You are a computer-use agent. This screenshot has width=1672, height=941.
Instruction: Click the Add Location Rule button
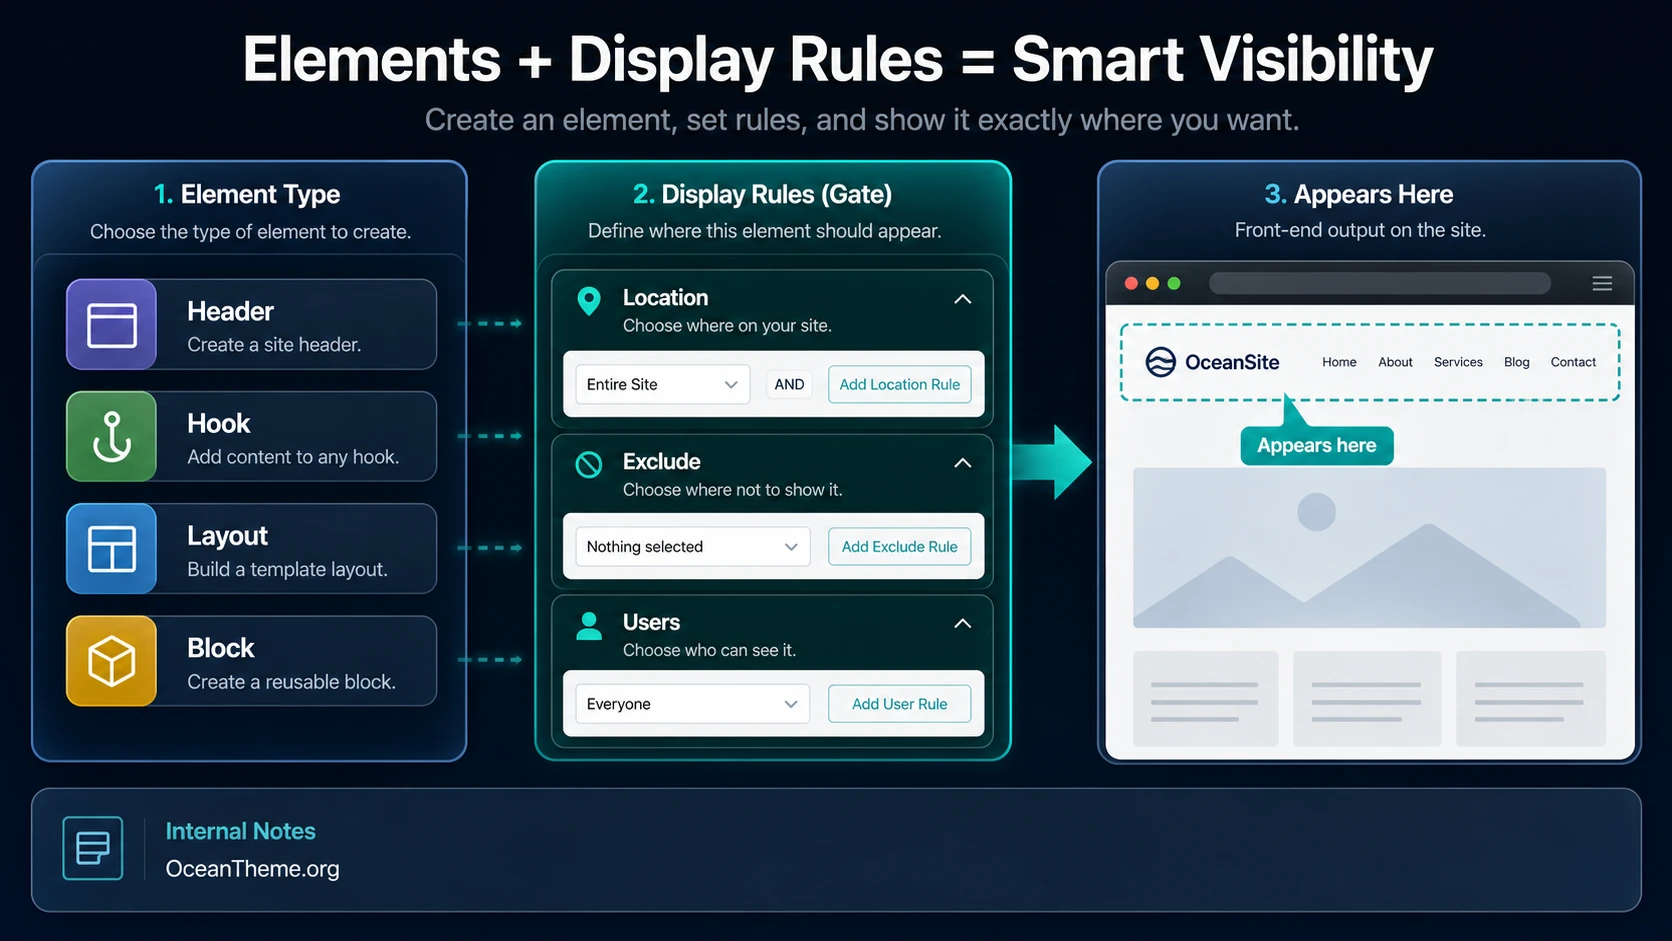(x=899, y=384)
